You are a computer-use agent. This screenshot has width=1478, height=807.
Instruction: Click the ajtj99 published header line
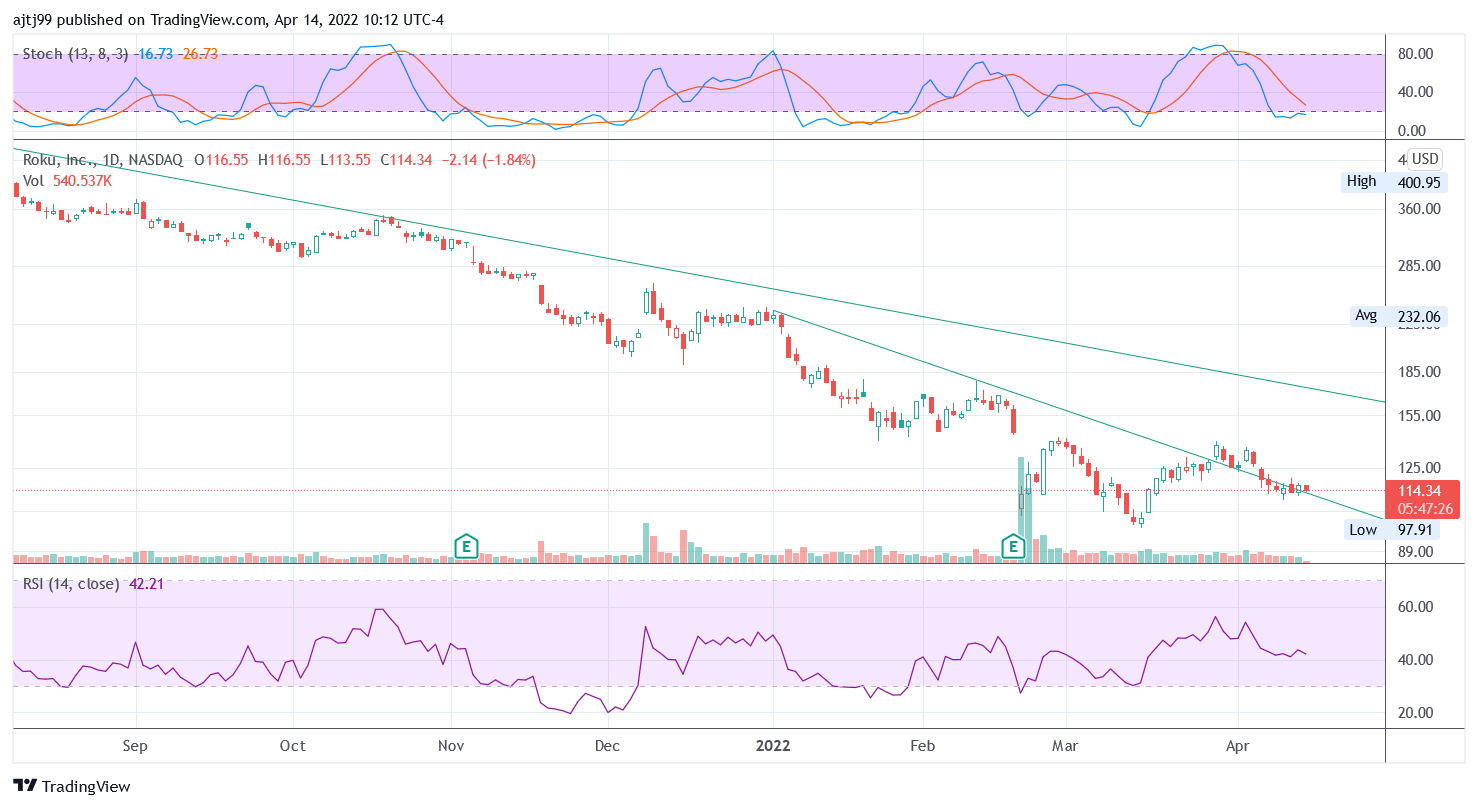[x=229, y=19]
